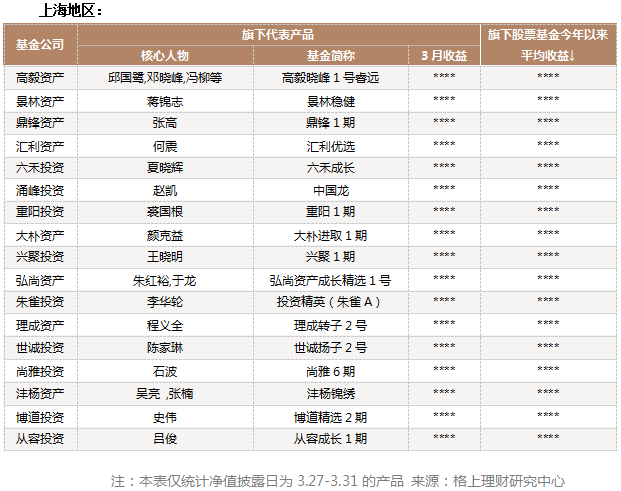Select the 汇利资产 company cell
This screenshot has height=491, width=621.
pos(40,147)
